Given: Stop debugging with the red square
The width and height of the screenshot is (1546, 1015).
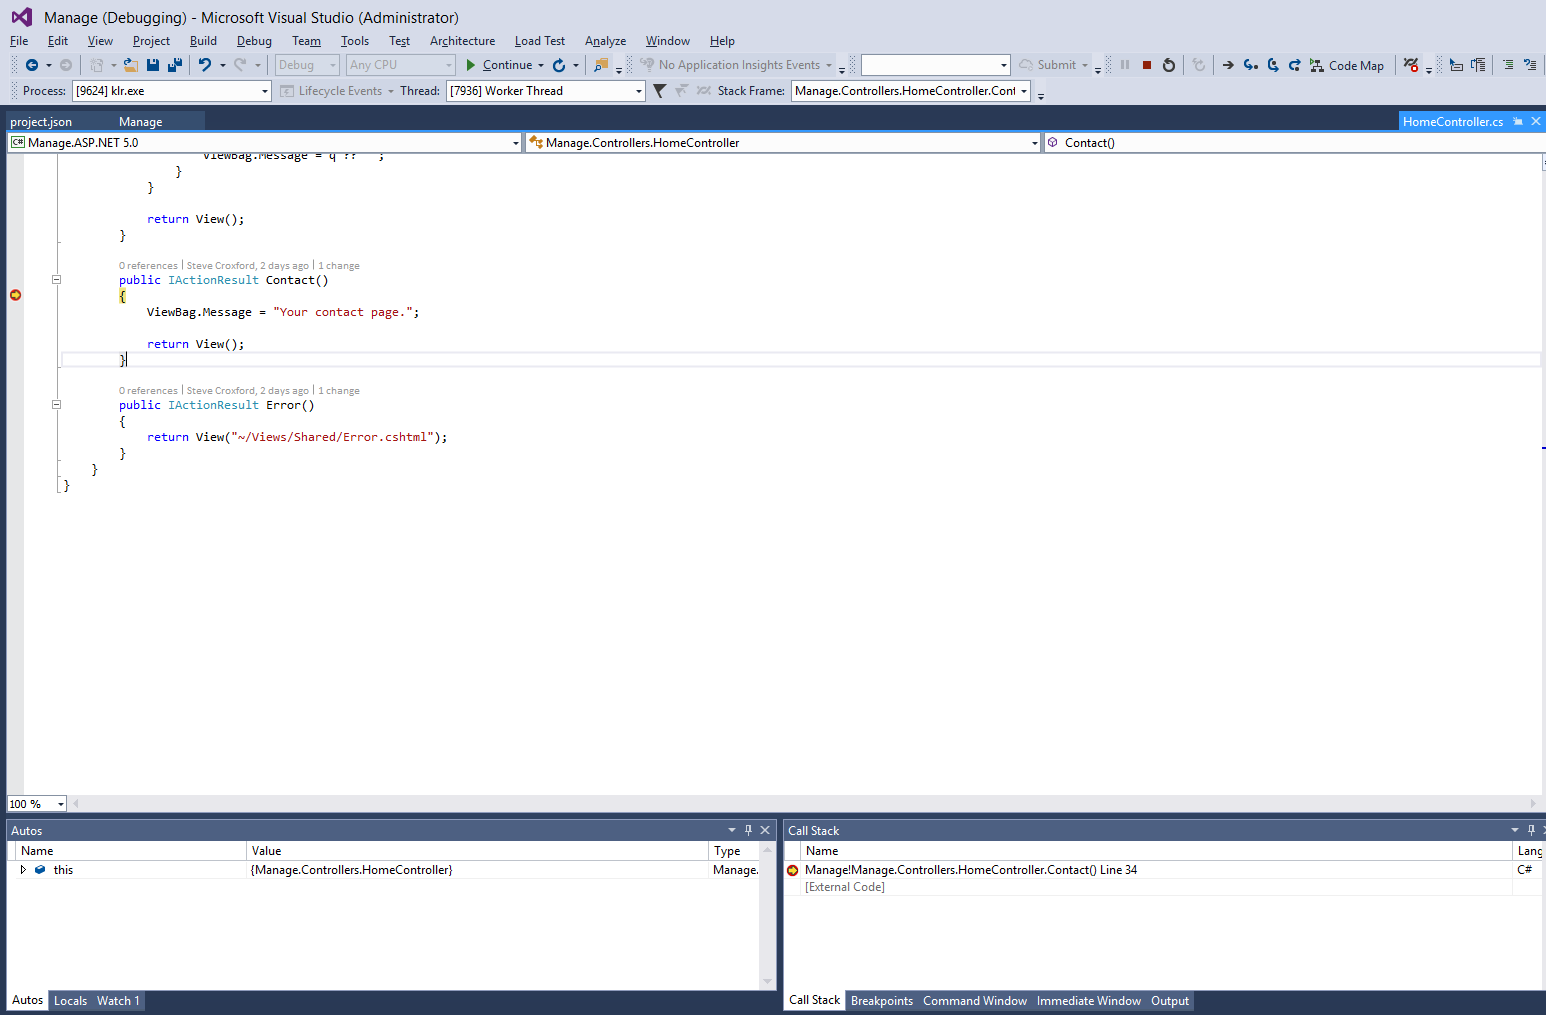Looking at the screenshot, I should [x=1147, y=65].
